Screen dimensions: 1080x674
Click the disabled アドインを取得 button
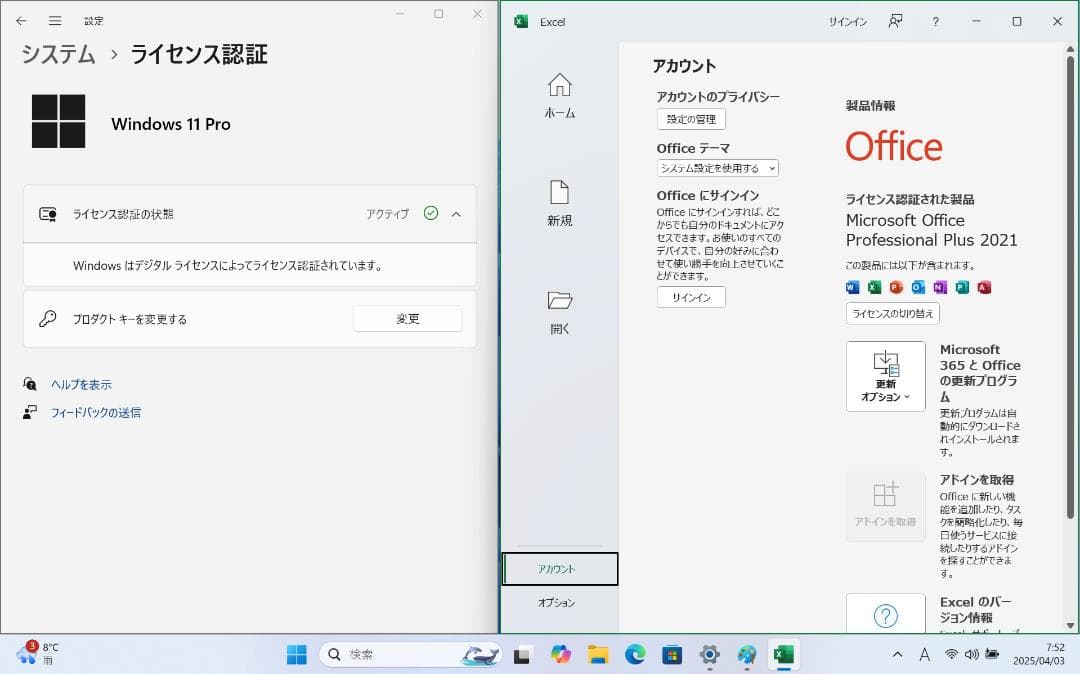[x=886, y=506]
